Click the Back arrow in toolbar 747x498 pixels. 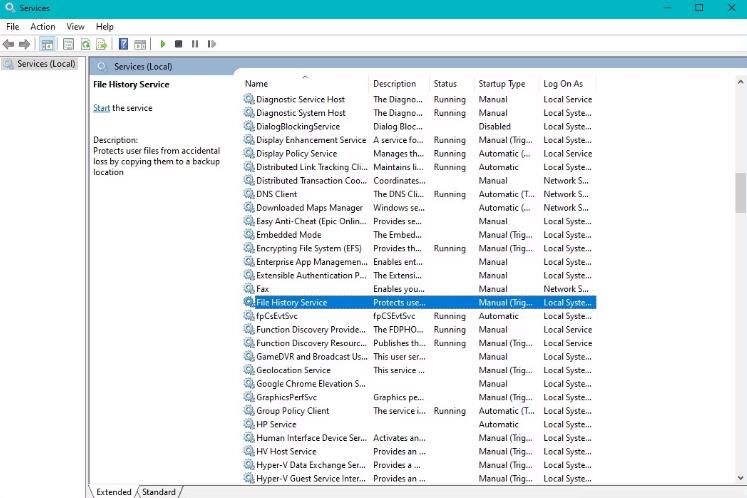pos(8,44)
